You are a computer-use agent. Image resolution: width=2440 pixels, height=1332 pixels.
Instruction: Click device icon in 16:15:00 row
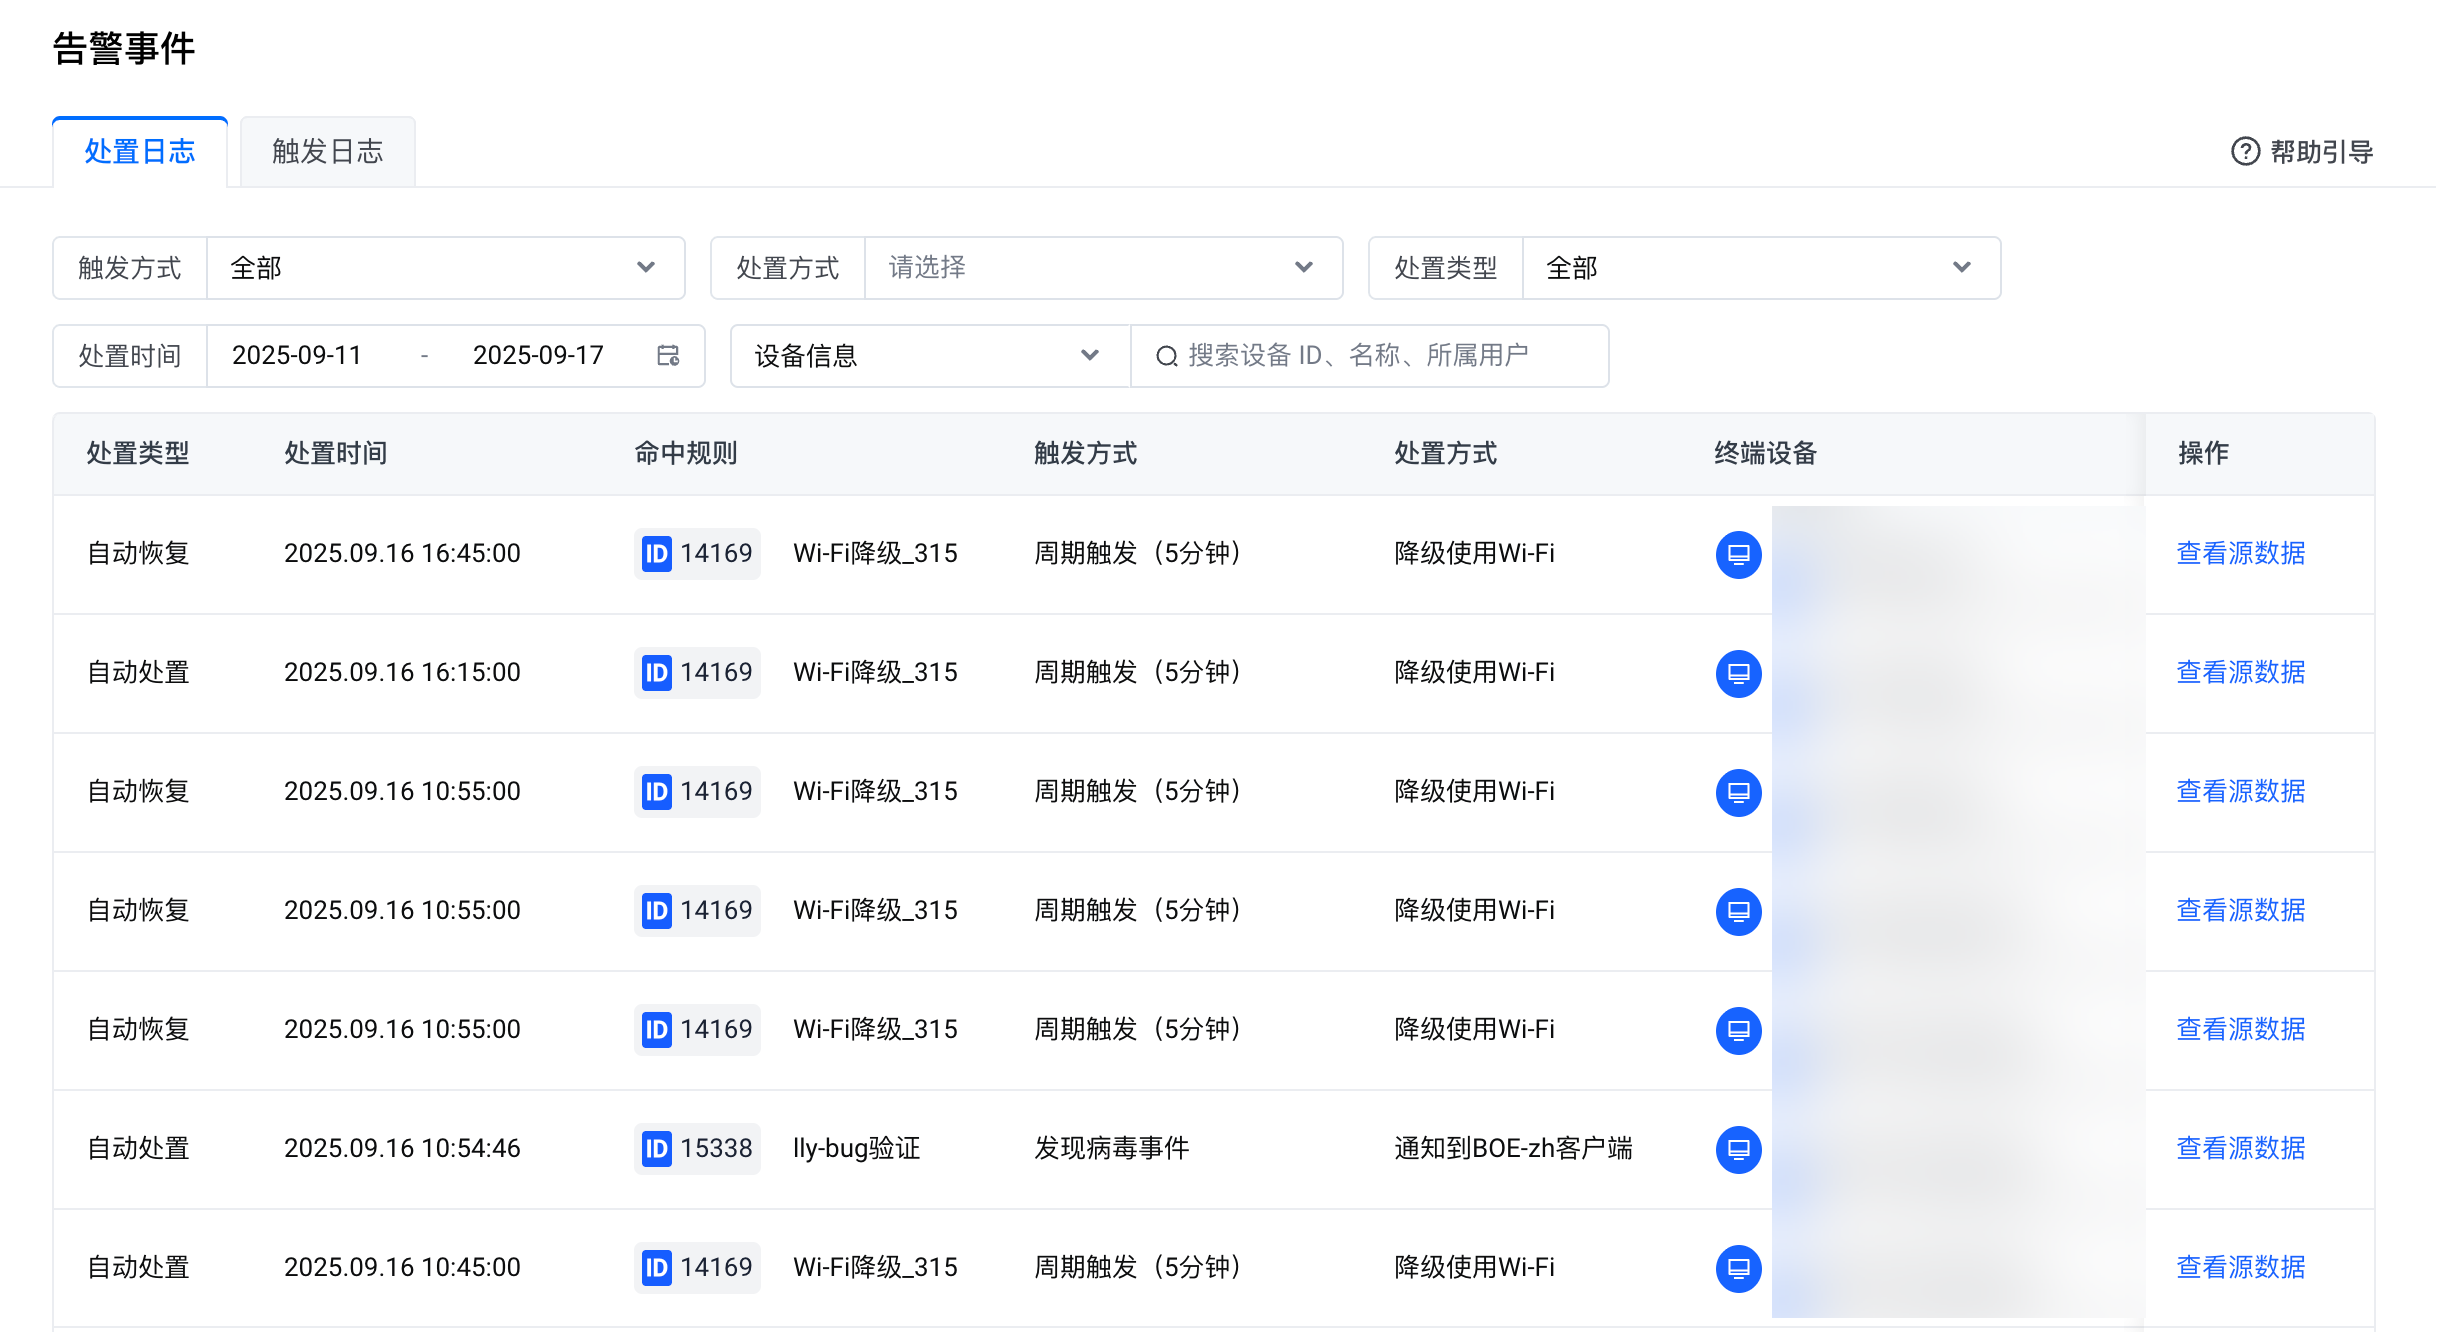1738,673
